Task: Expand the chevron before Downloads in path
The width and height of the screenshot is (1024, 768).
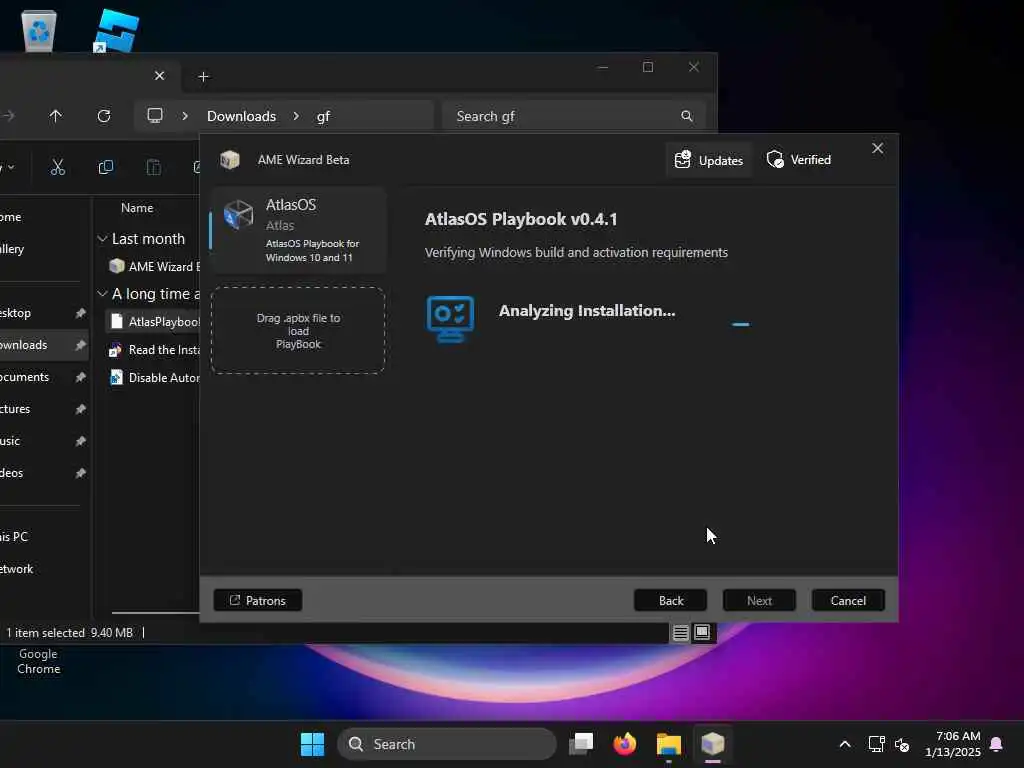Action: pyautogui.click(x=185, y=116)
